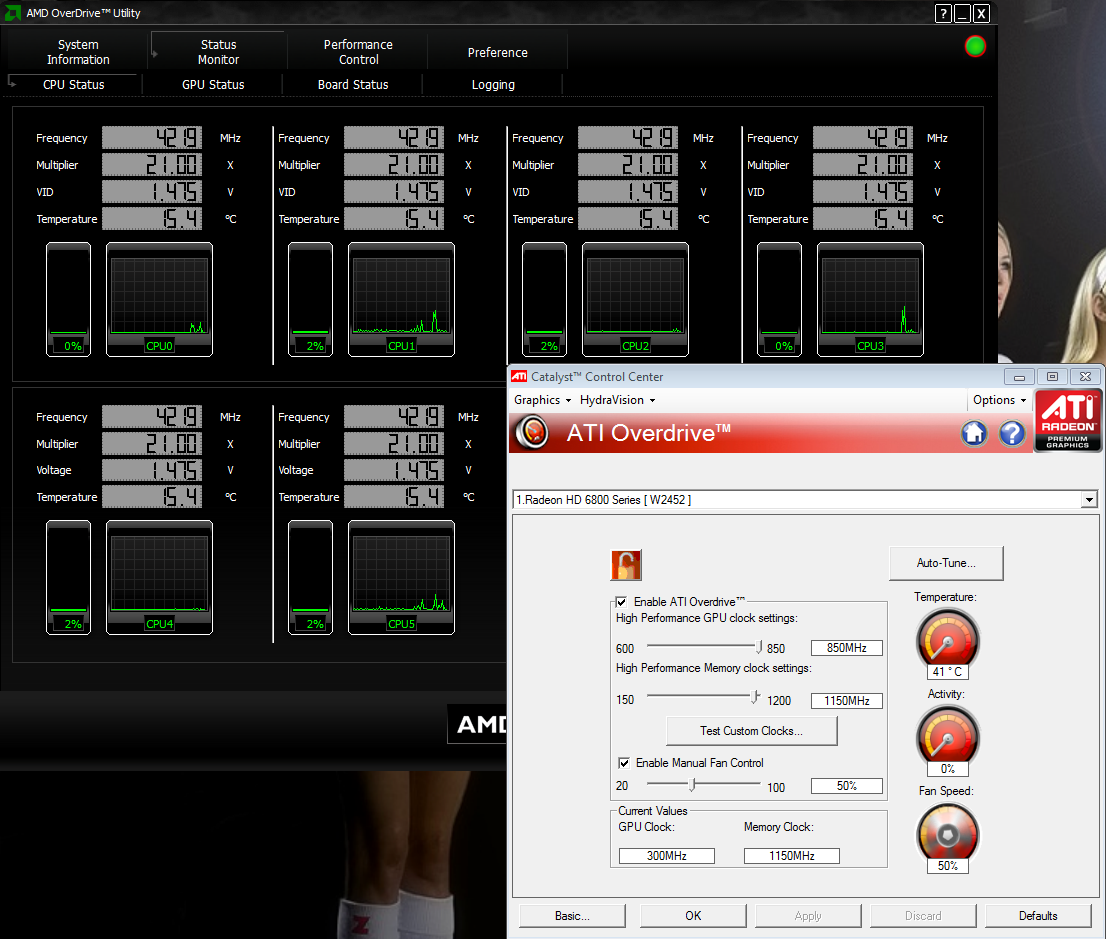Open AMD OverDrive help question button

tap(943, 13)
